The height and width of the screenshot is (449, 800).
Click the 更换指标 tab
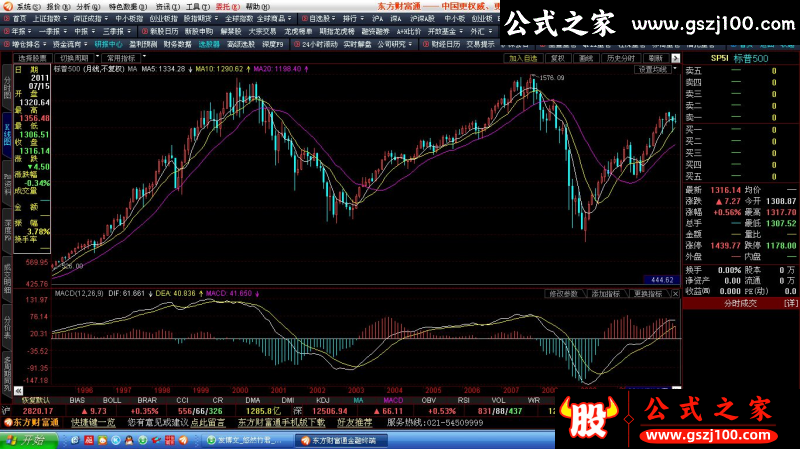648,294
